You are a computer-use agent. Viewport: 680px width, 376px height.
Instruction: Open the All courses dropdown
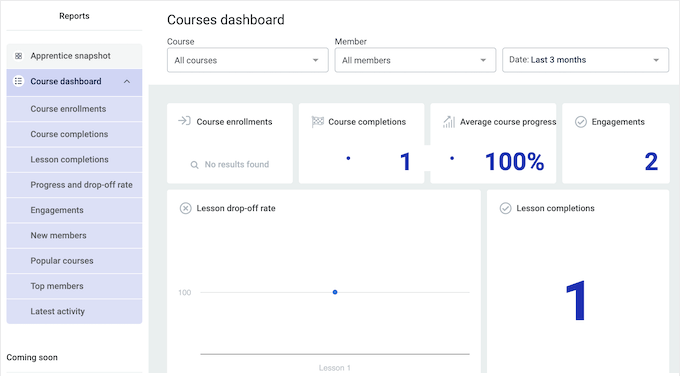(248, 60)
